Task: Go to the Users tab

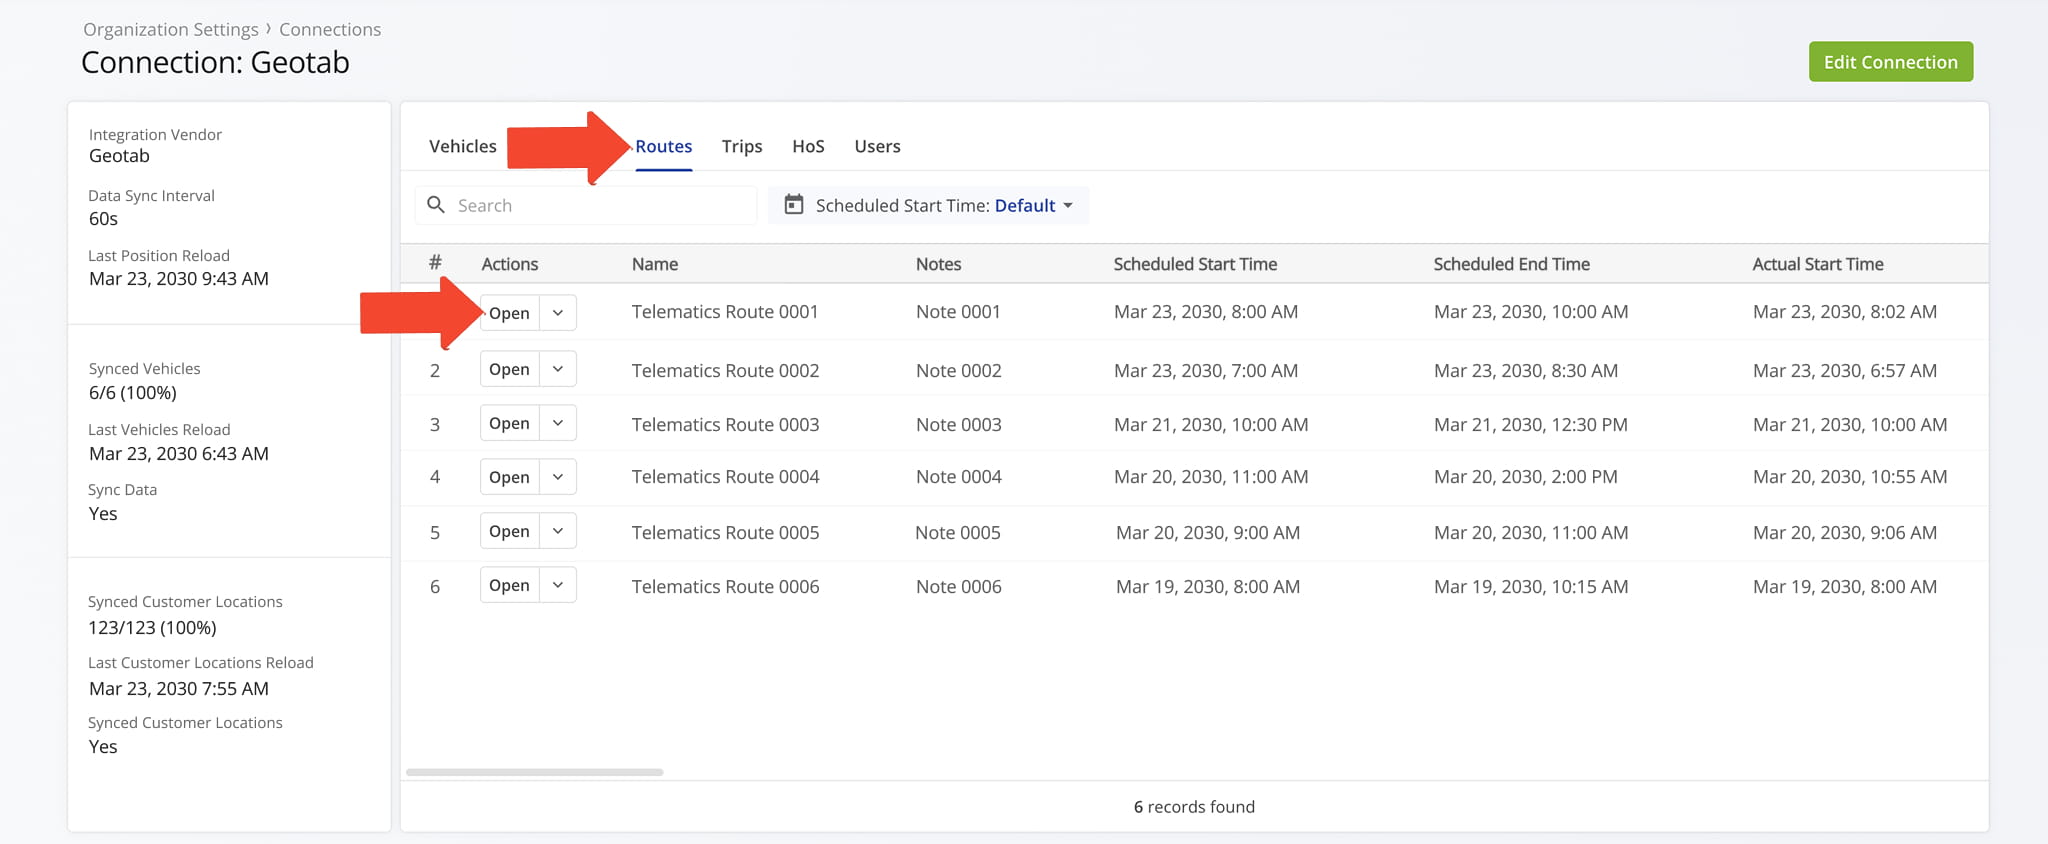Action: [877, 146]
